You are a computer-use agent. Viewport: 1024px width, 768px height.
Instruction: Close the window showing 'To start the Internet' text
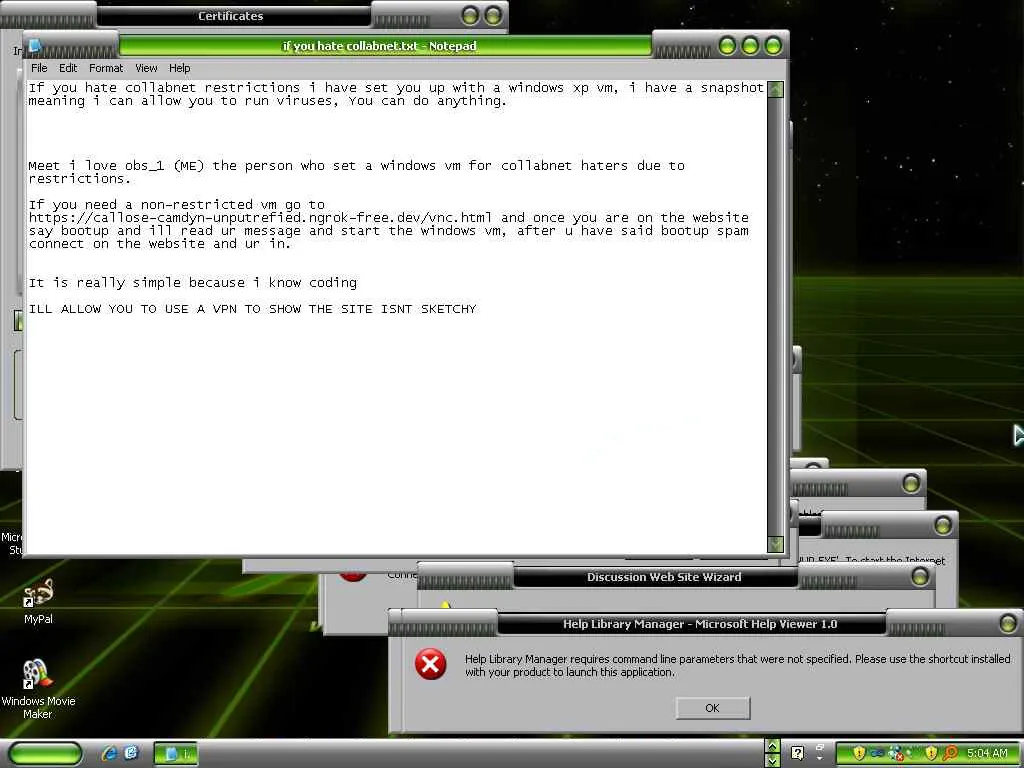[x=942, y=525]
